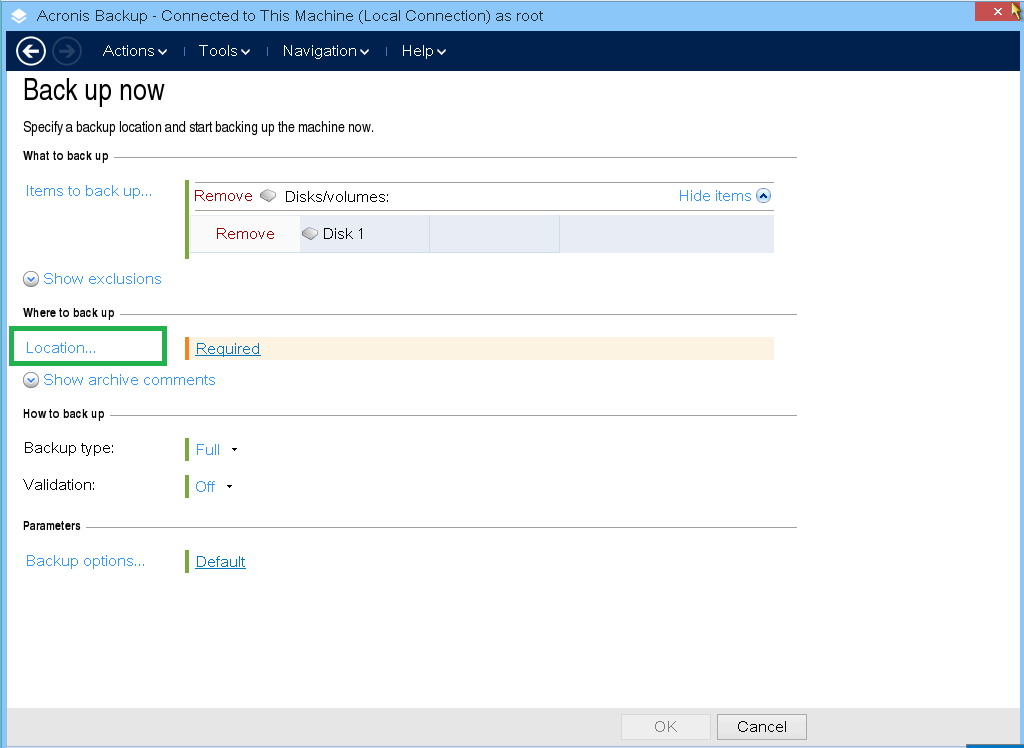Collapse items with Hide items chevron icon
Viewport: 1024px width, 748px height.
pos(763,195)
